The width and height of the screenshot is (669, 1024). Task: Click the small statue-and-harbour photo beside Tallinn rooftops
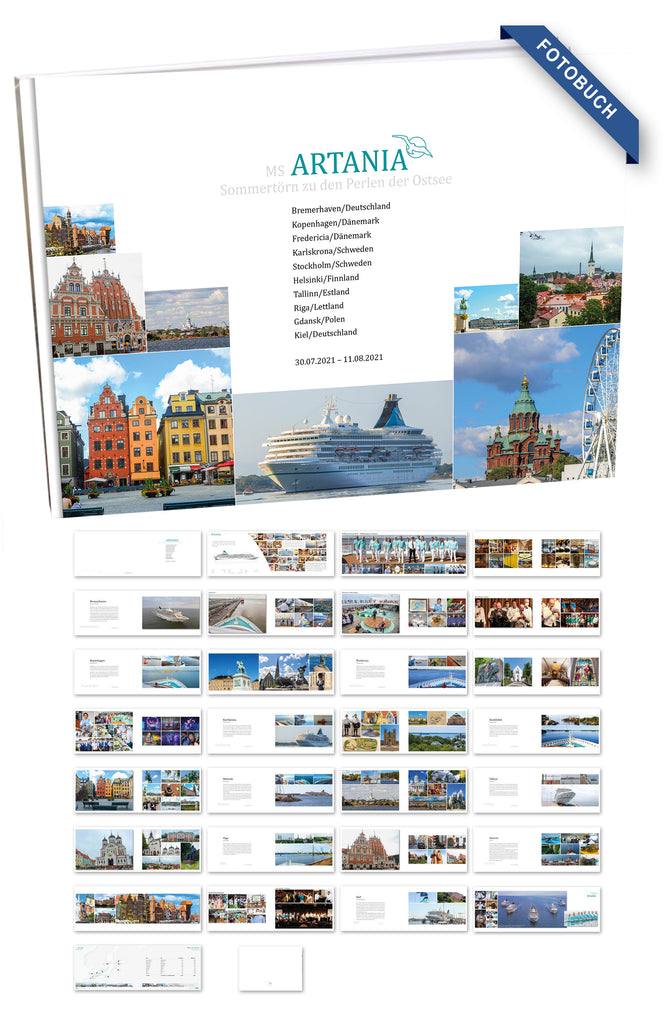(x=486, y=308)
